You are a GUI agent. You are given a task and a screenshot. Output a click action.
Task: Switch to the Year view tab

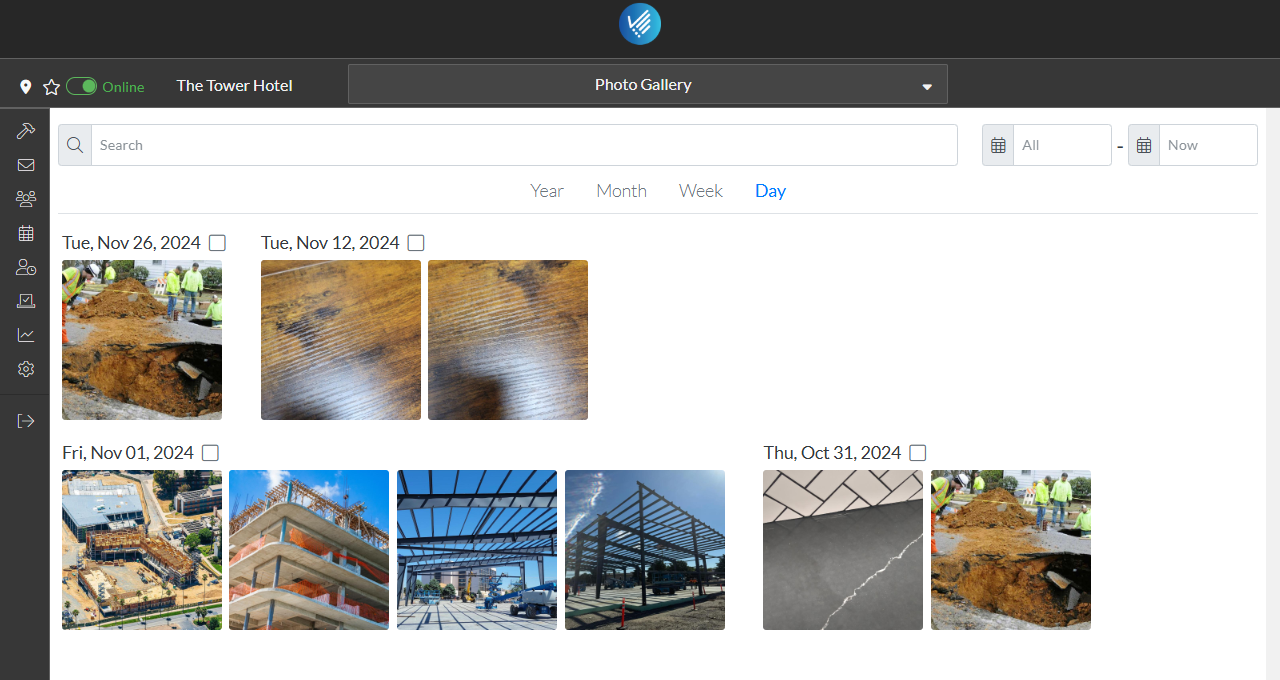click(547, 191)
